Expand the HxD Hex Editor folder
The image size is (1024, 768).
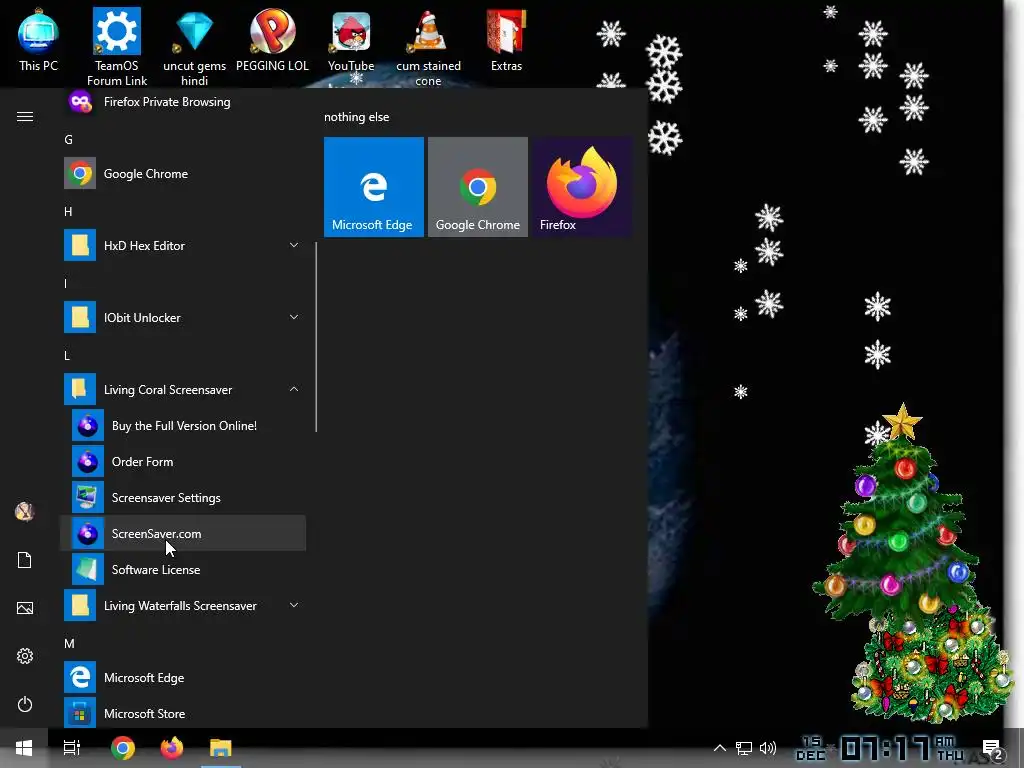click(x=183, y=246)
